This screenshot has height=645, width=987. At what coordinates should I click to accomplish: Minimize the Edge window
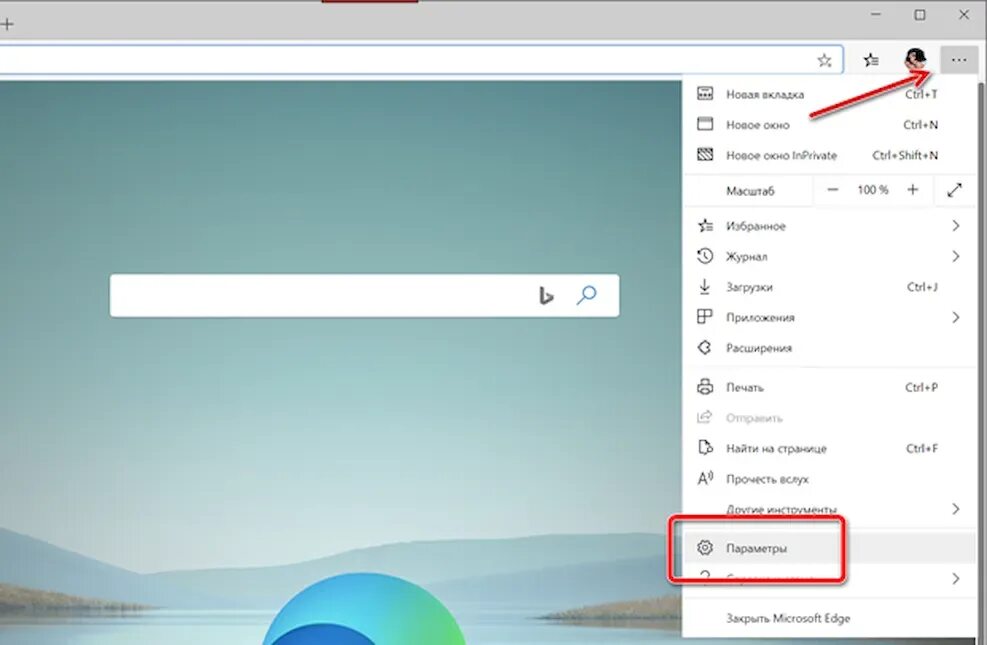click(876, 14)
